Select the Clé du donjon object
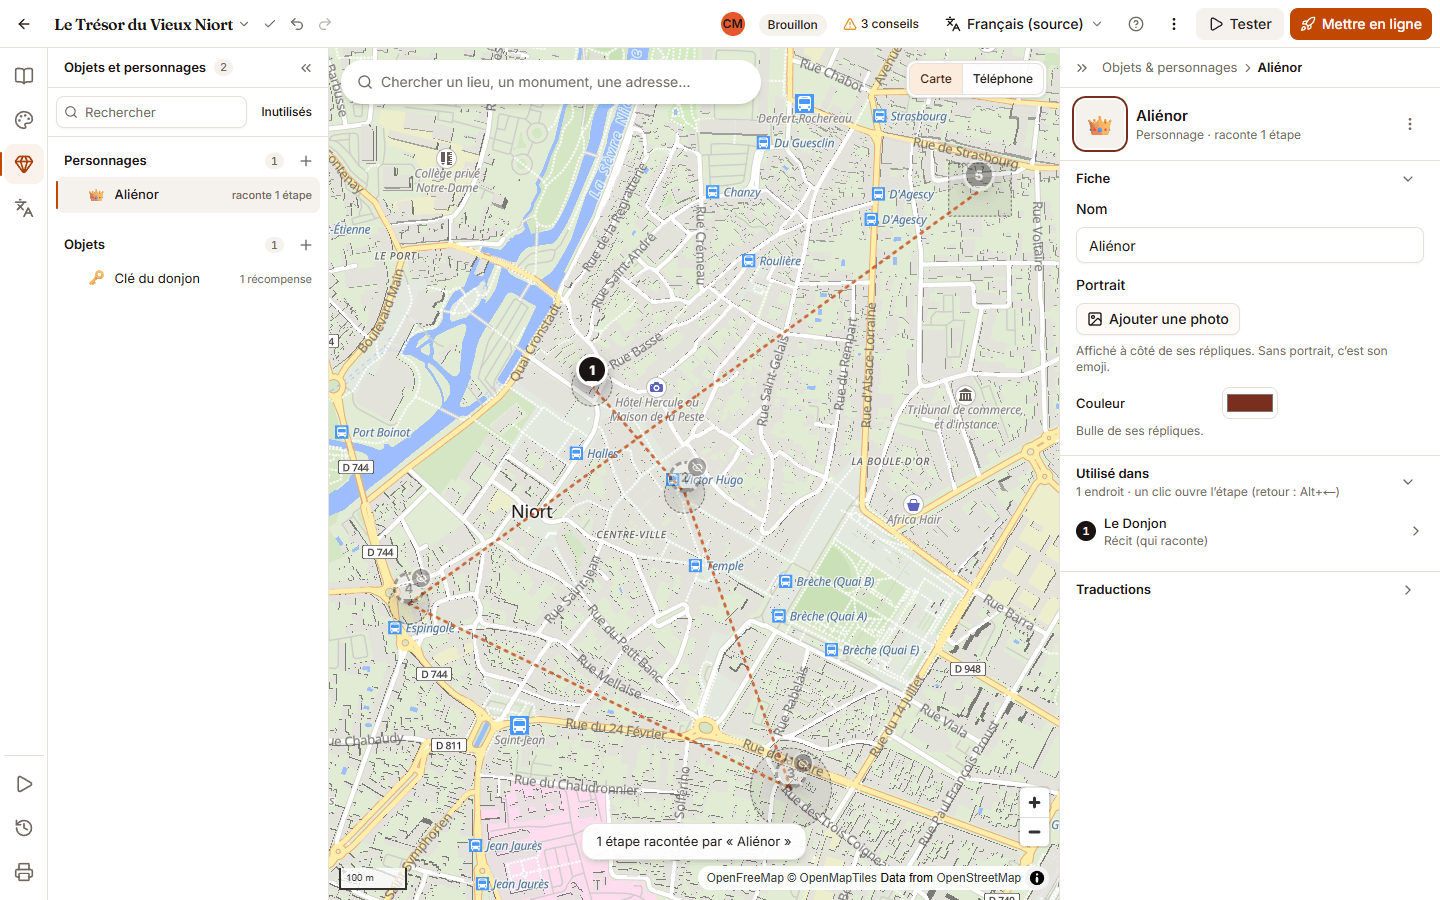The image size is (1440, 900). coord(188,279)
